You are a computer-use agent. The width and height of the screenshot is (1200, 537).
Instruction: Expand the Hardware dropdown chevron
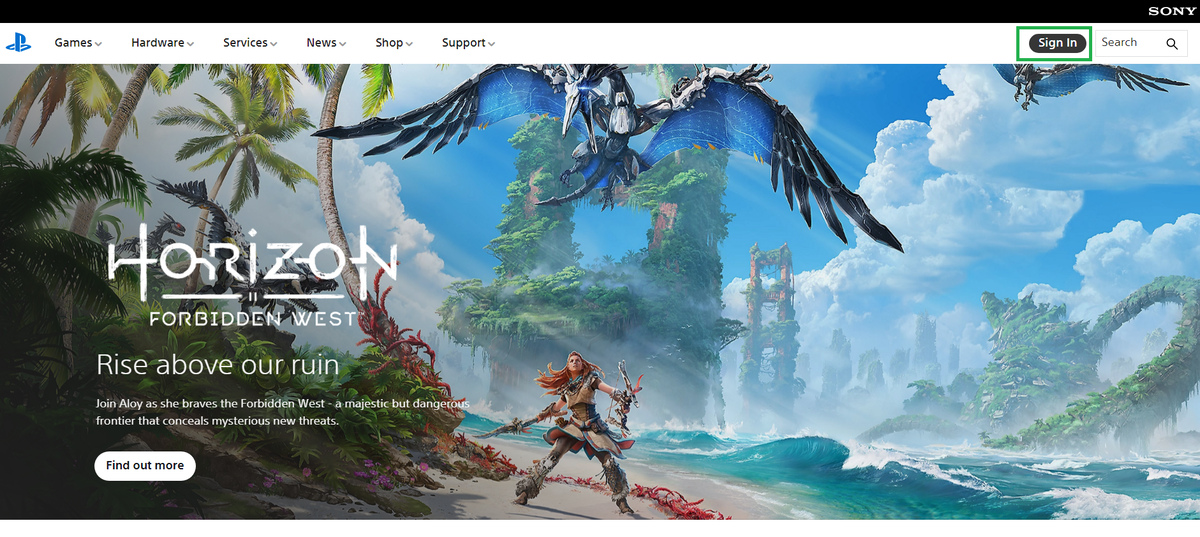pos(190,44)
